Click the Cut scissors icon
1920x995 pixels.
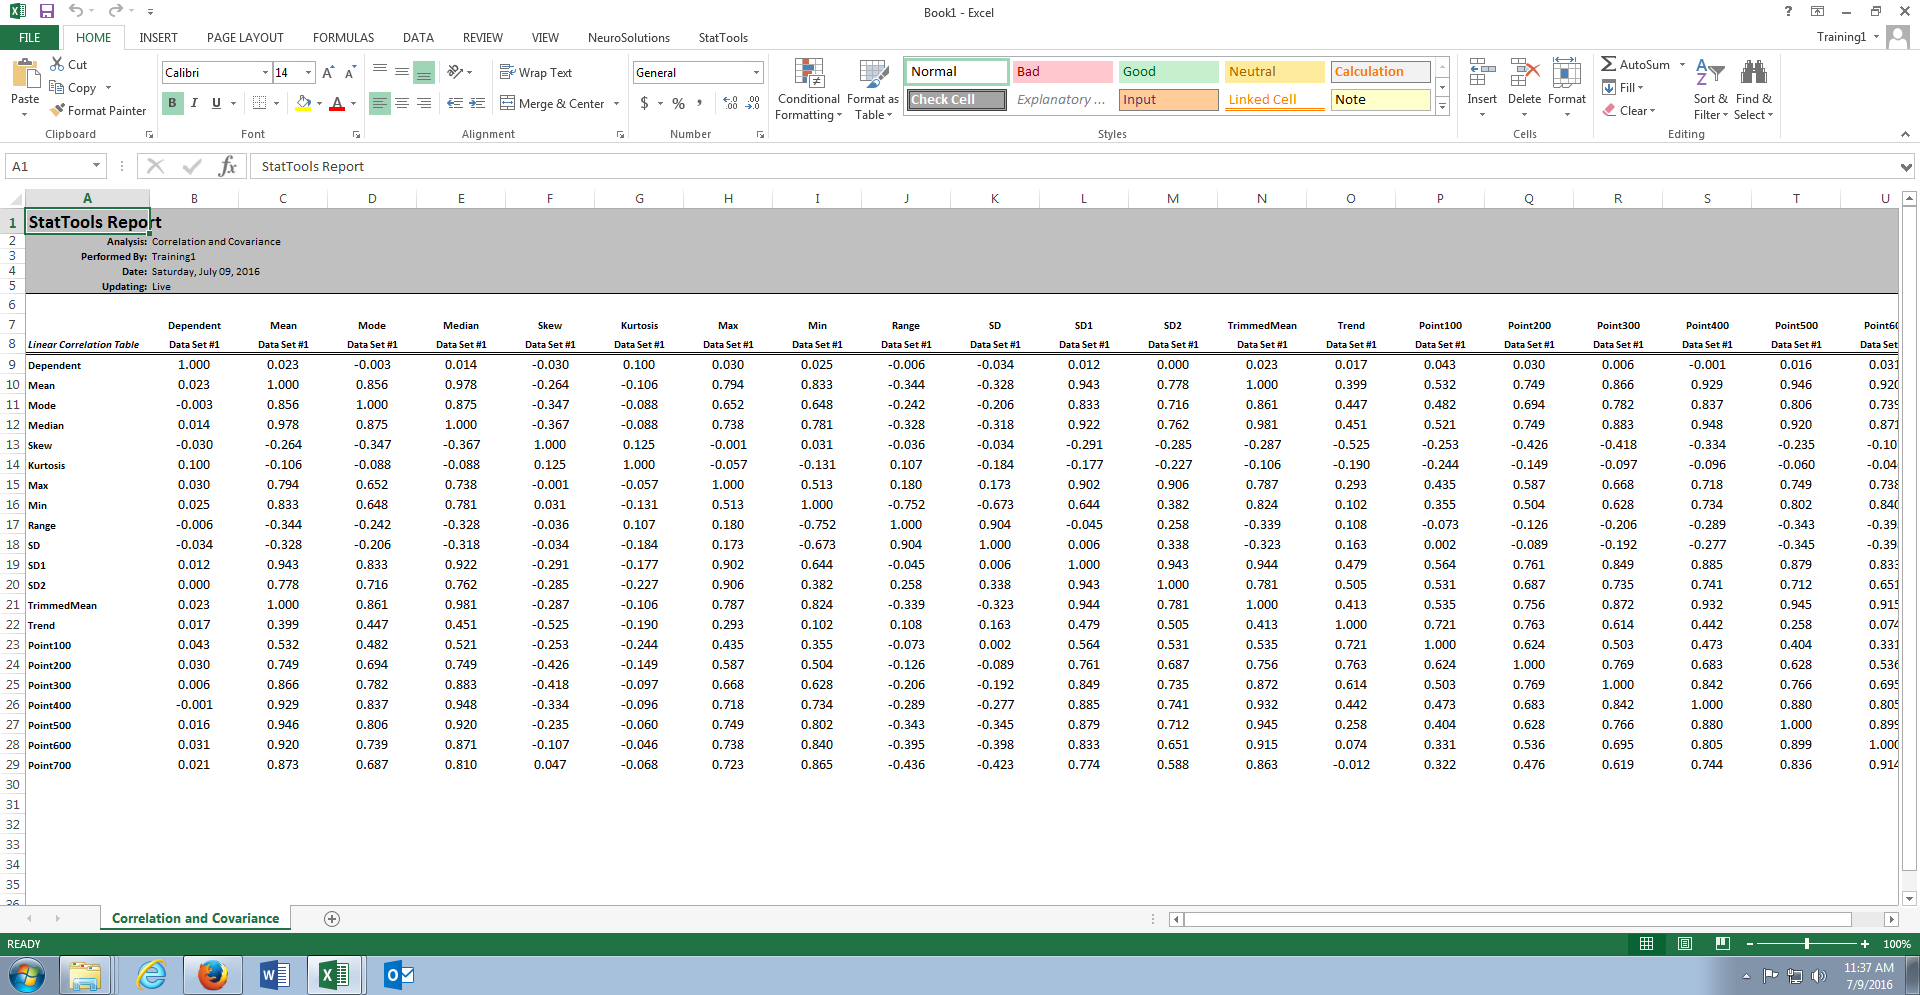point(57,64)
